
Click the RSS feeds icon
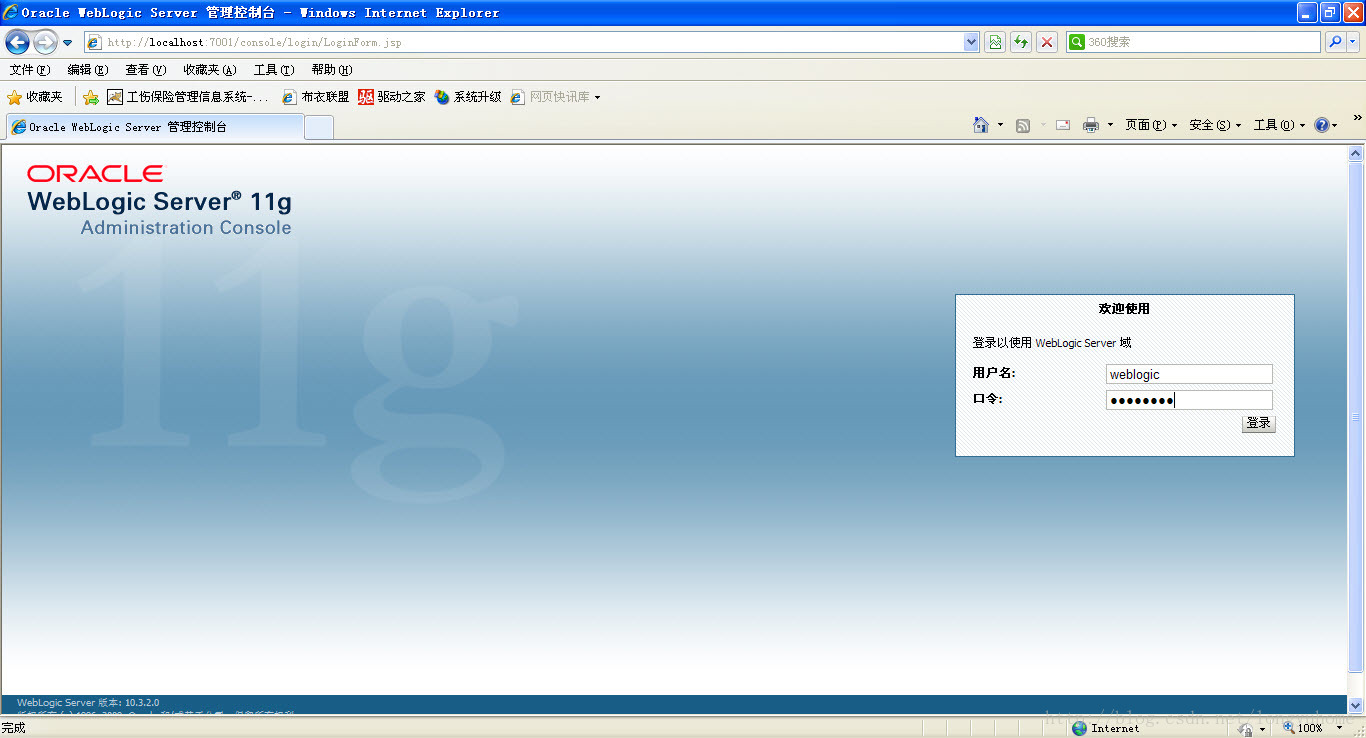(1023, 125)
